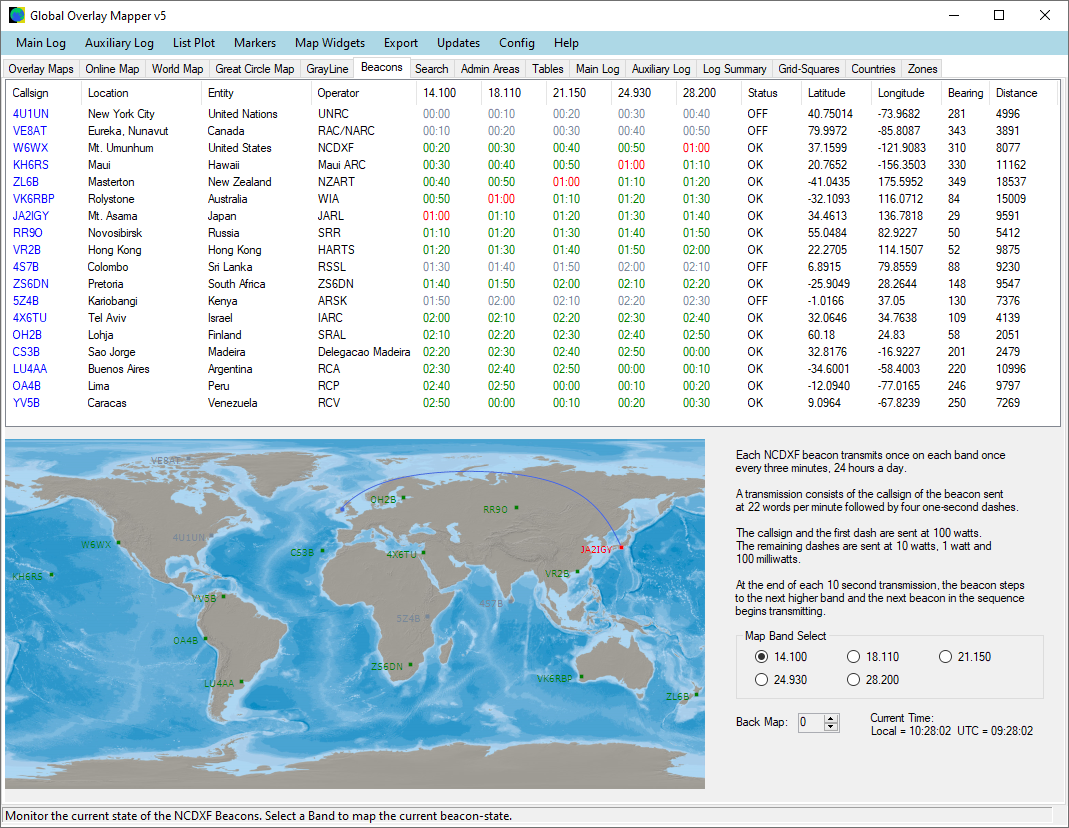1069x828 pixels.
Task: Switch to the Zones tab
Action: [922, 69]
